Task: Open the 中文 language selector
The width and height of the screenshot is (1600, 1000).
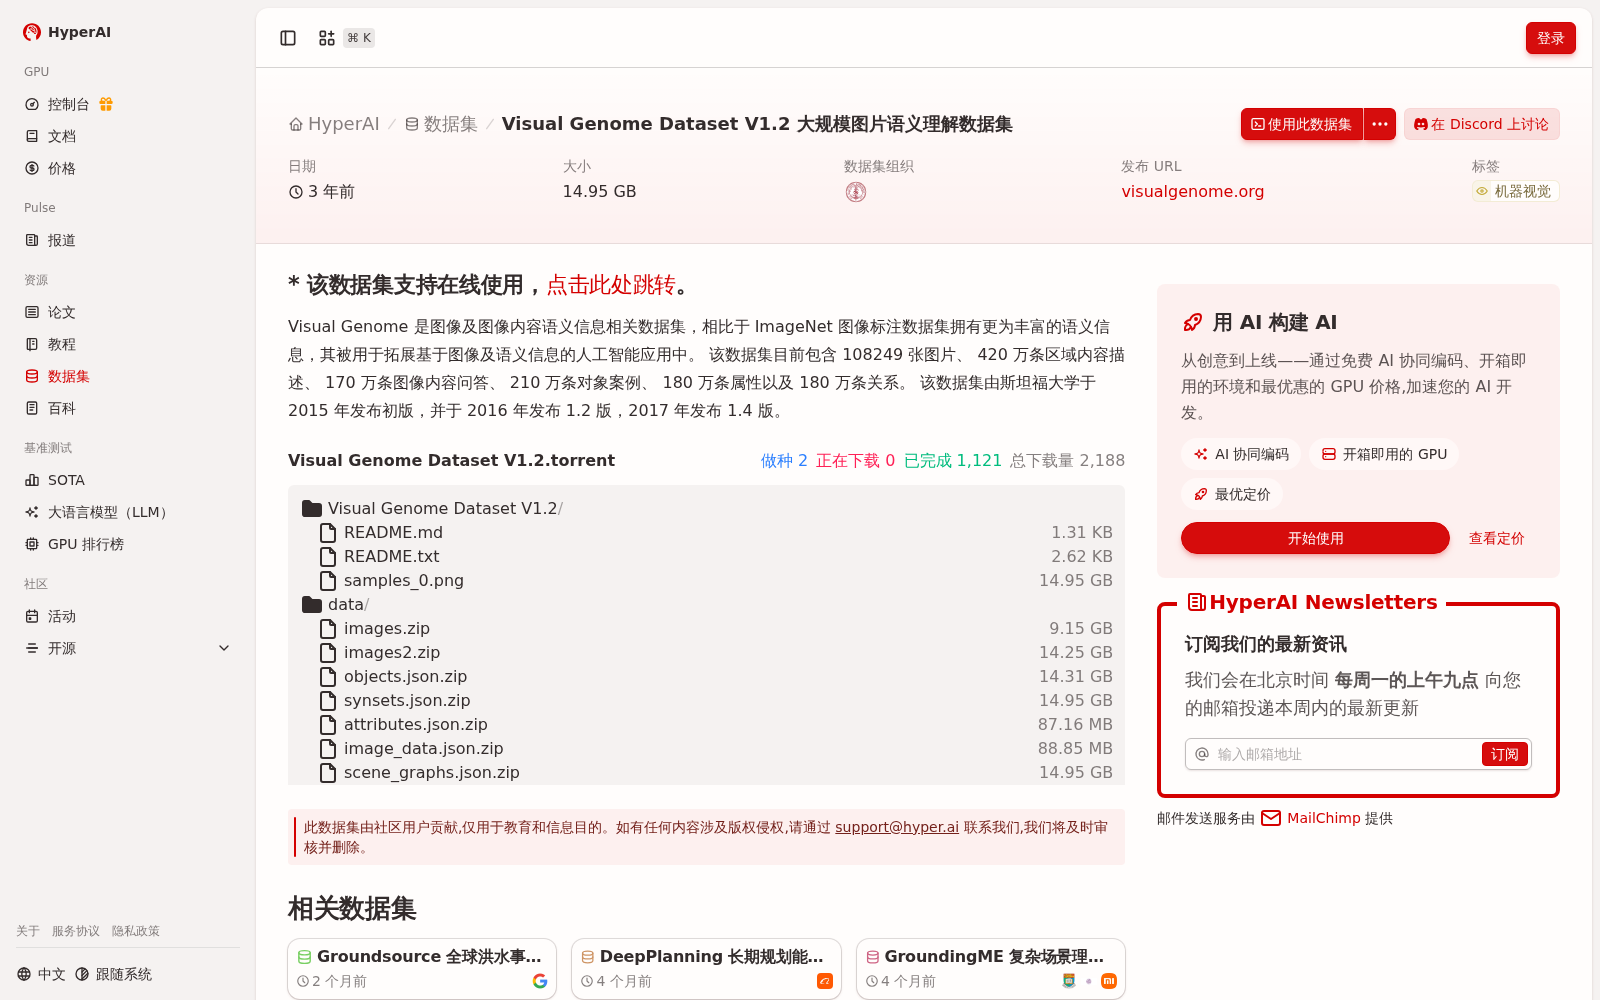Action: (41, 974)
